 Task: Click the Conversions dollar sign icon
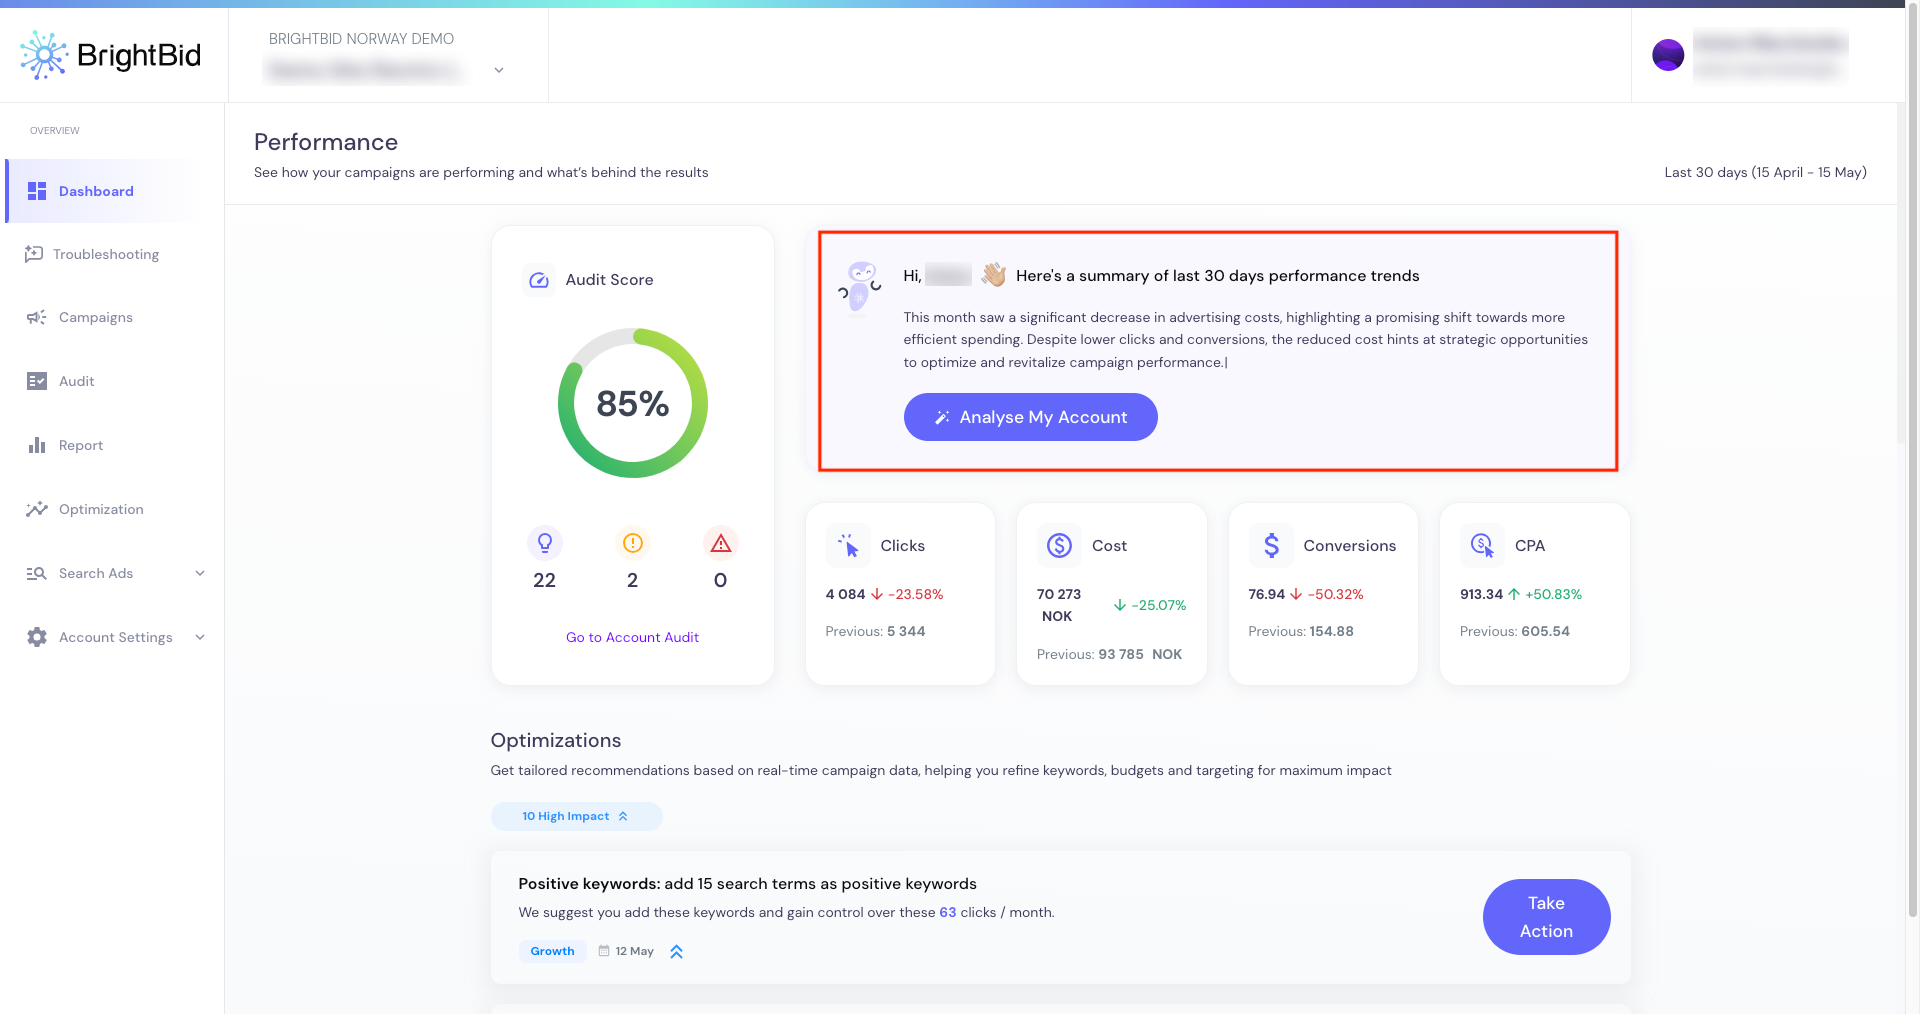click(x=1271, y=546)
